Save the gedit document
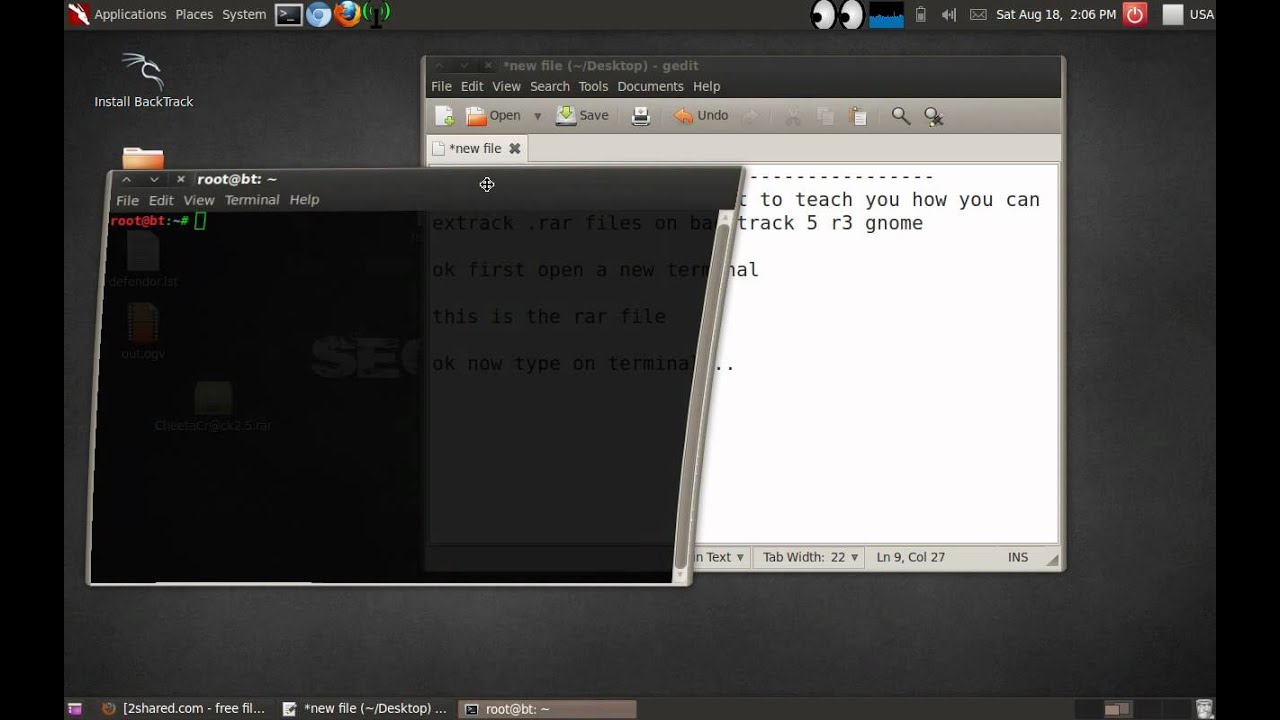Viewport: 1280px width, 720px height. point(582,116)
